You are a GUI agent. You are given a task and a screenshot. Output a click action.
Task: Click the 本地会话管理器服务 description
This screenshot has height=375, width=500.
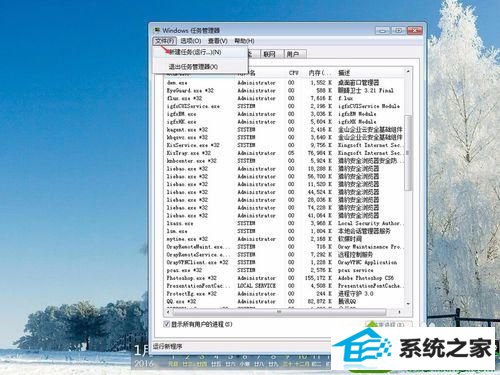coord(364,231)
